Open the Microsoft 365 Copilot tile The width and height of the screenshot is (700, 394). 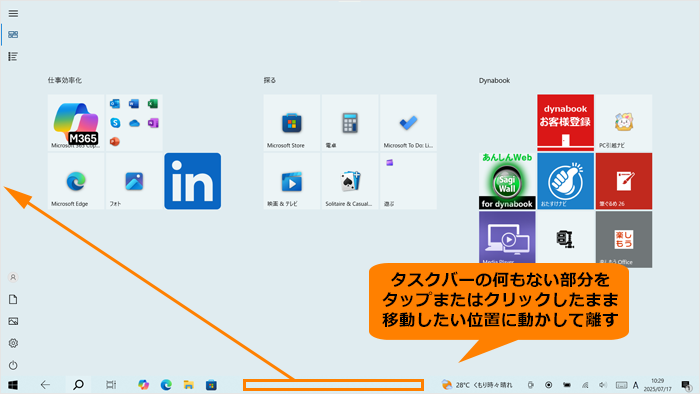pos(76,122)
